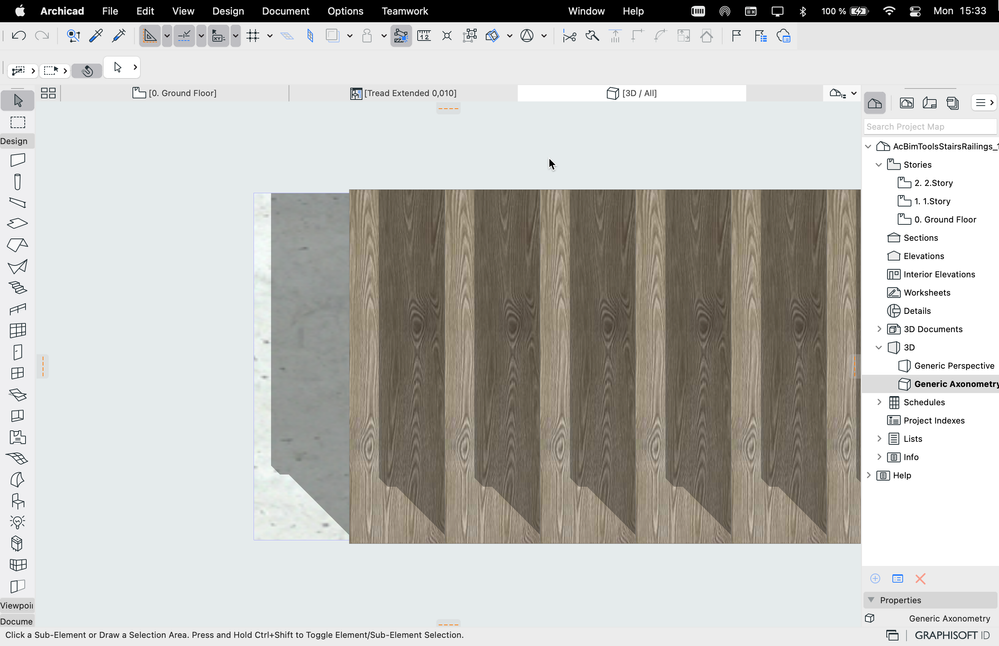Toggle the Grid Snap button
The width and height of the screenshot is (999, 646).
253,36
